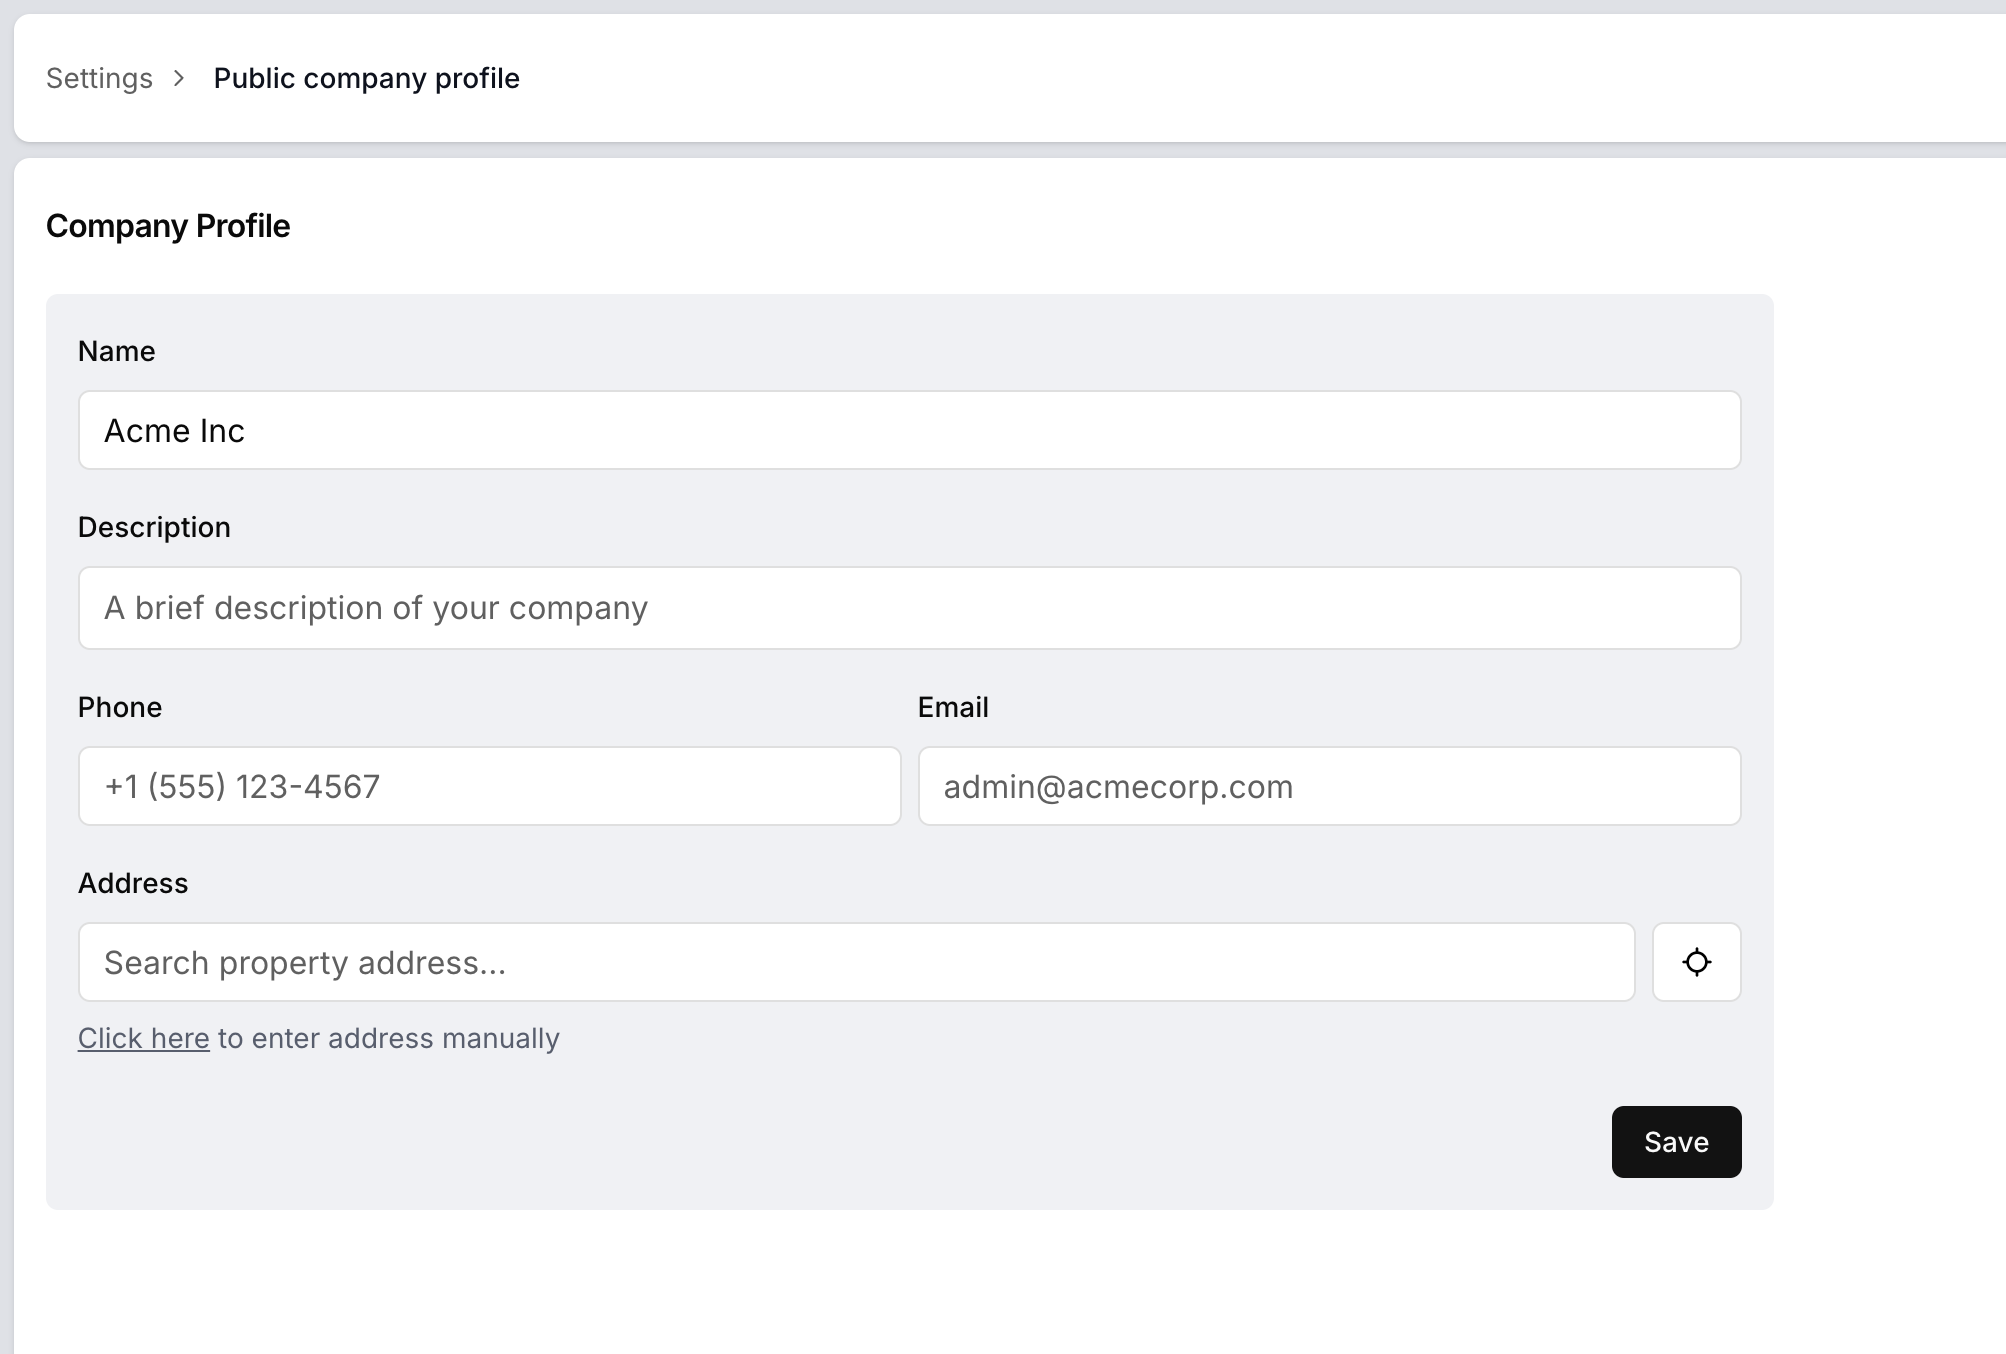Image resolution: width=2006 pixels, height=1354 pixels.
Task: Focus the Description input field
Action: click(x=909, y=608)
